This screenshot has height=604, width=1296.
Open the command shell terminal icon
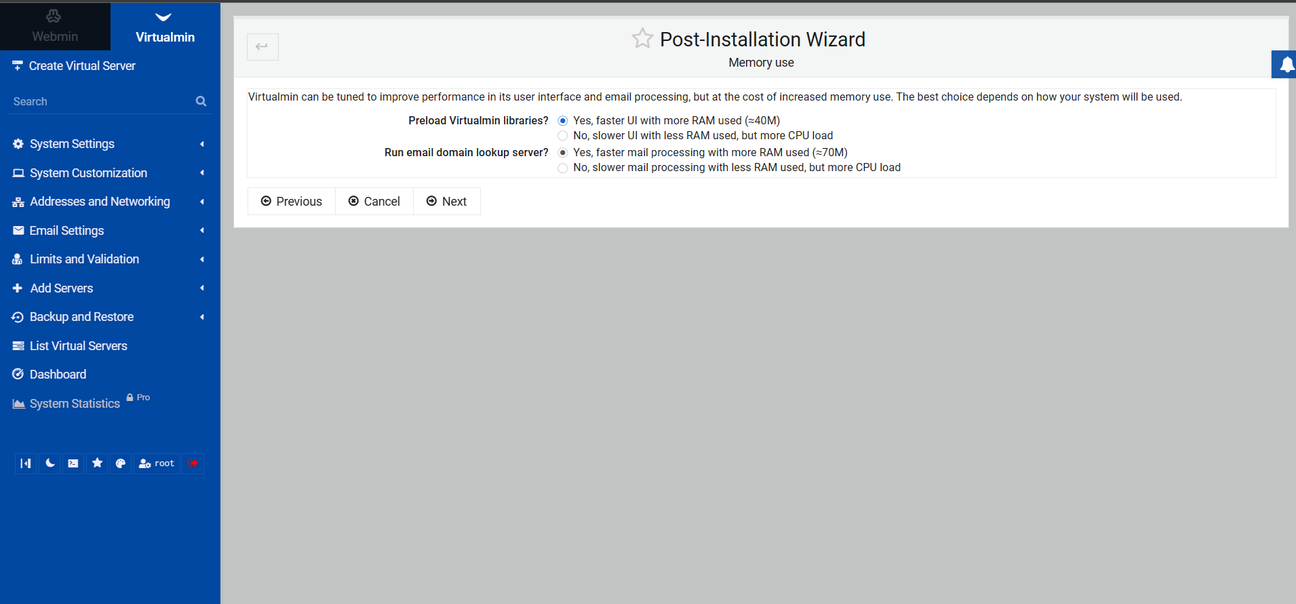click(73, 464)
